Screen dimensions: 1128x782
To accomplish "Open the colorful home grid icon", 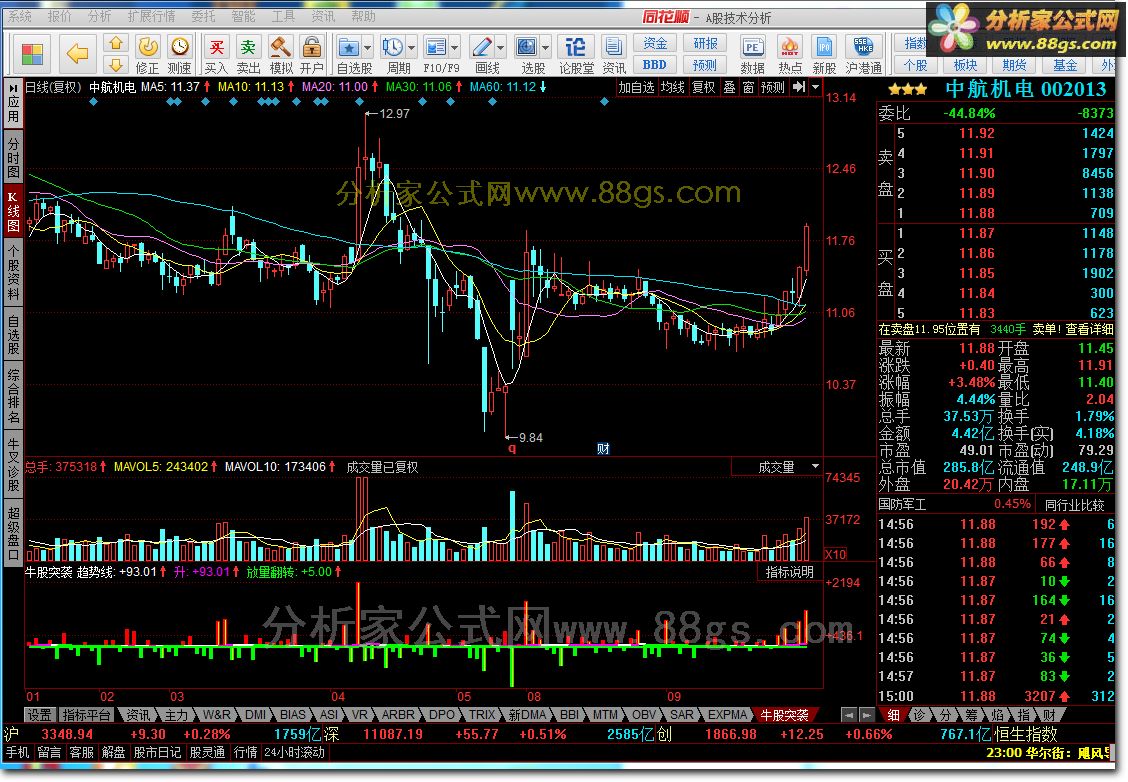I will pyautogui.click(x=32, y=54).
